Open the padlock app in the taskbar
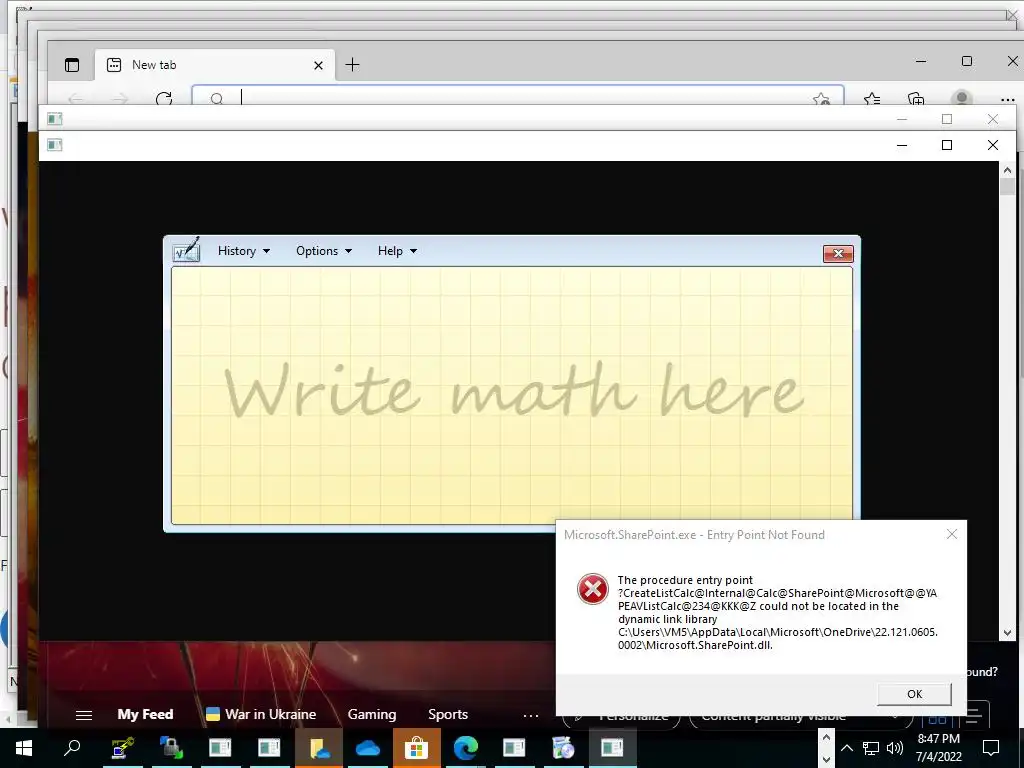 click(x=171, y=748)
